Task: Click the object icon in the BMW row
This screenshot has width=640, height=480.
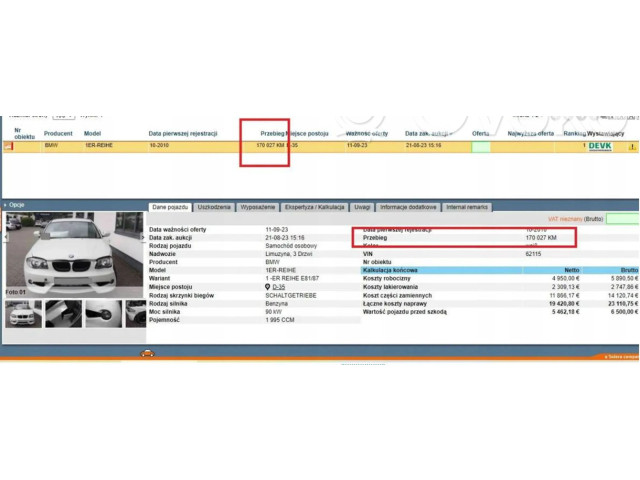Action: pos(7,146)
